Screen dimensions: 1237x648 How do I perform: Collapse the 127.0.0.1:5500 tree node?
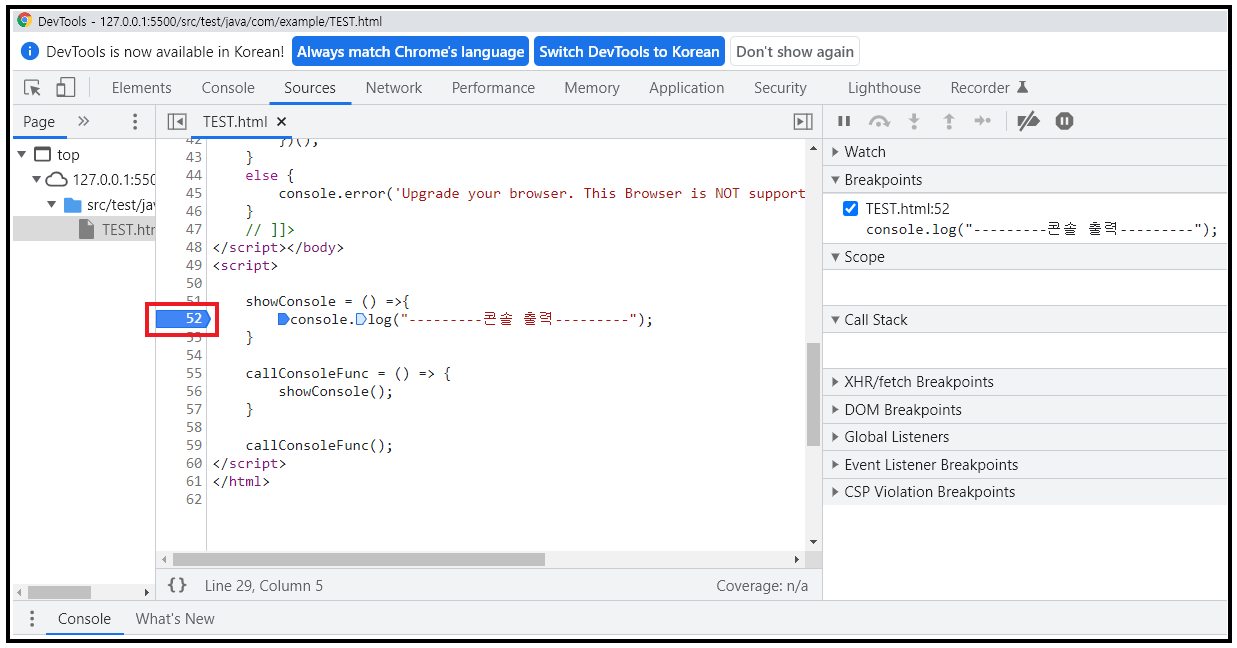pyautogui.click(x=37, y=179)
